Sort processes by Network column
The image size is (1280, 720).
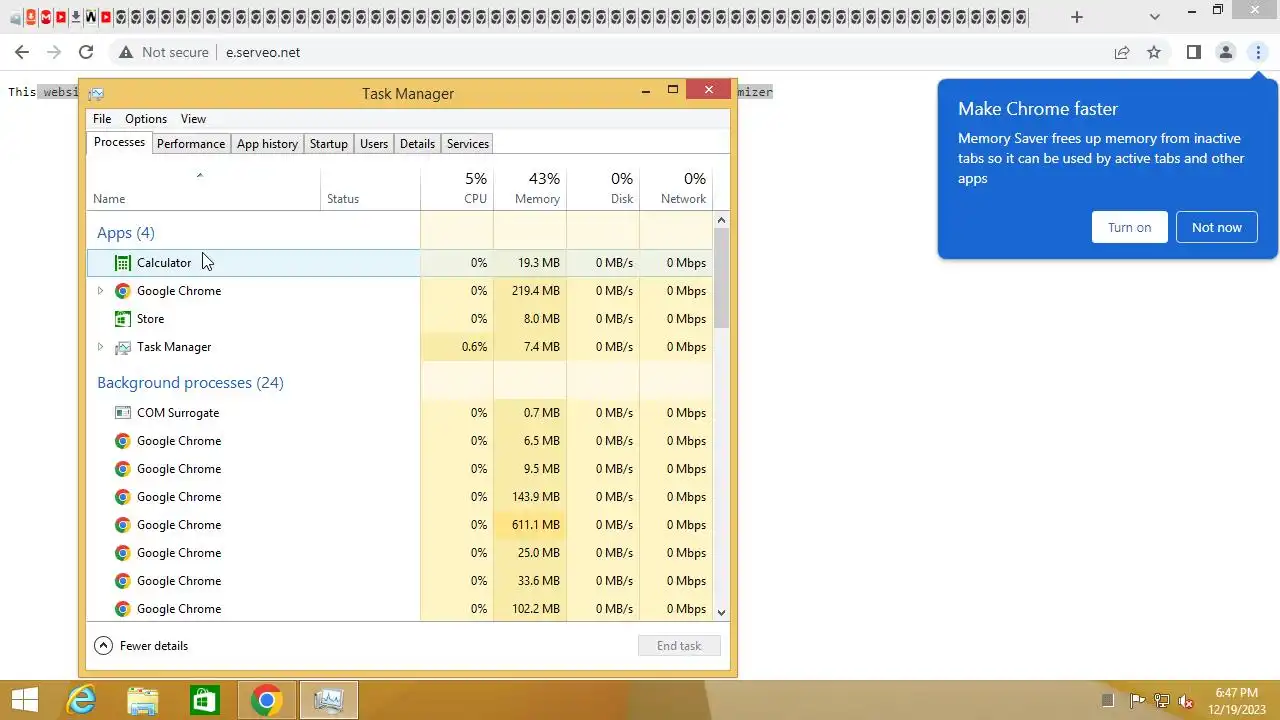(x=676, y=188)
